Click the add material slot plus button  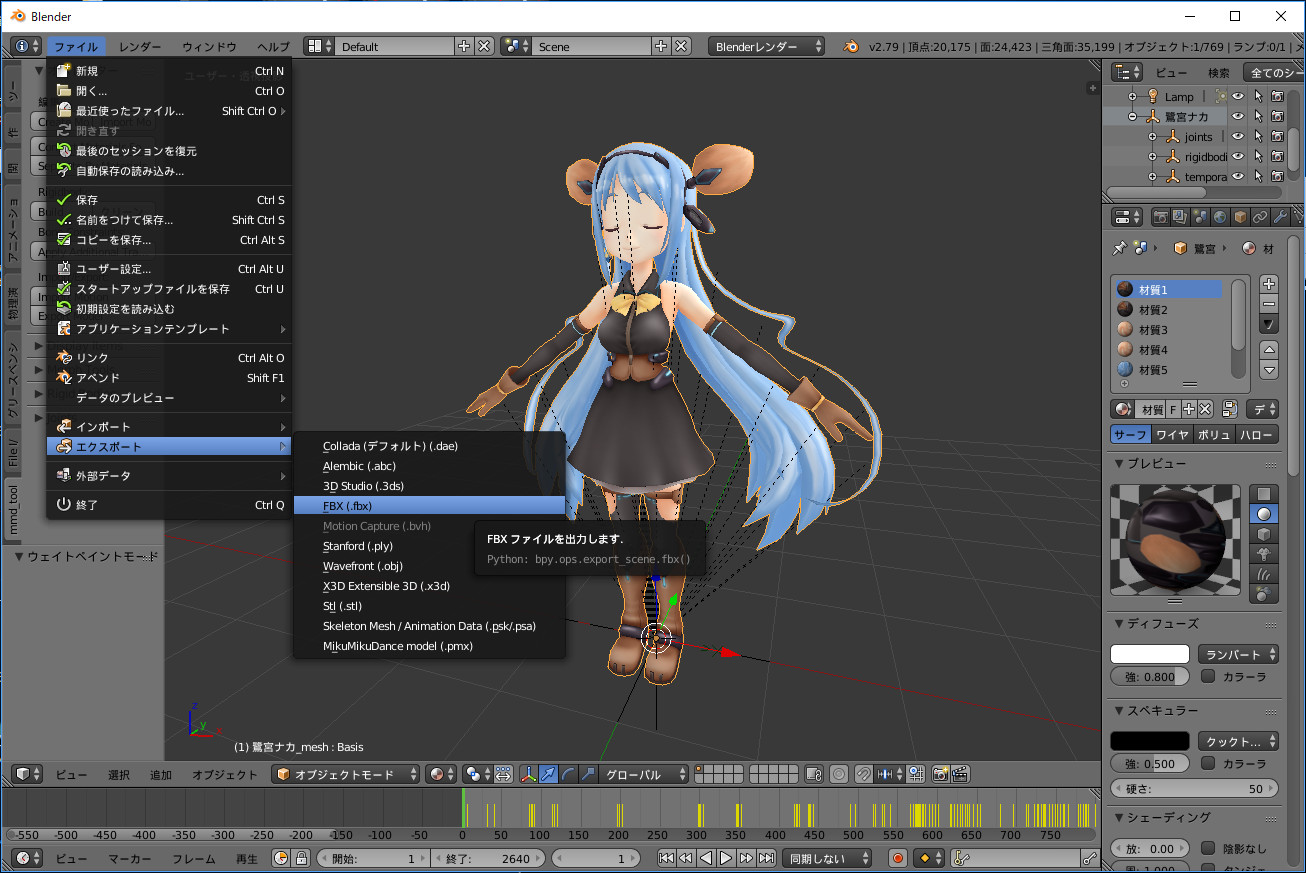pyautogui.click(x=1269, y=284)
